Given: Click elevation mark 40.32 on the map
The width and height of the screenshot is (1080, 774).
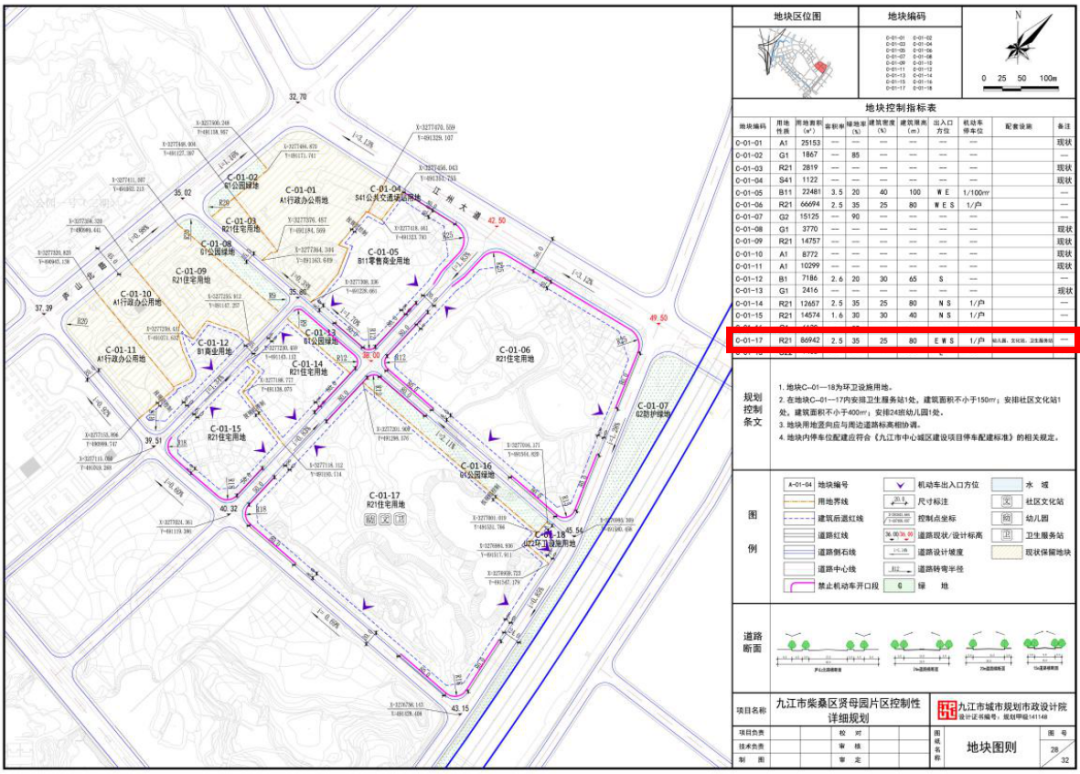Looking at the screenshot, I should click(x=228, y=509).
